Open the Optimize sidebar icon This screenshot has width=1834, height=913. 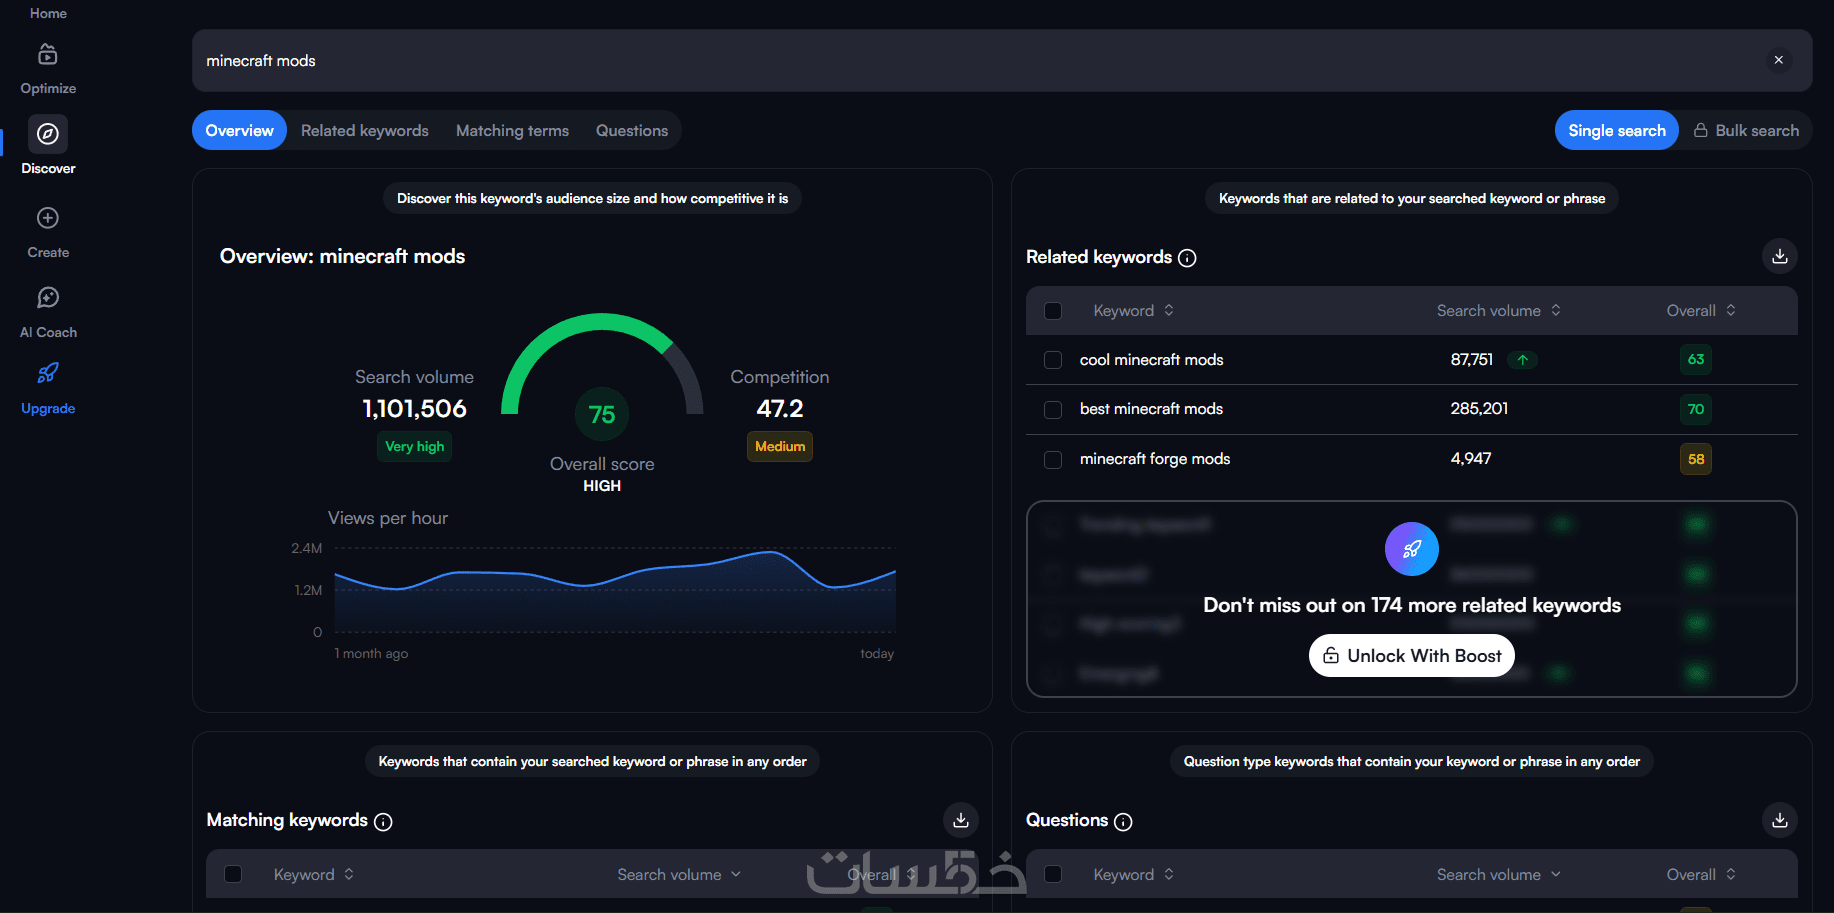coord(48,54)
